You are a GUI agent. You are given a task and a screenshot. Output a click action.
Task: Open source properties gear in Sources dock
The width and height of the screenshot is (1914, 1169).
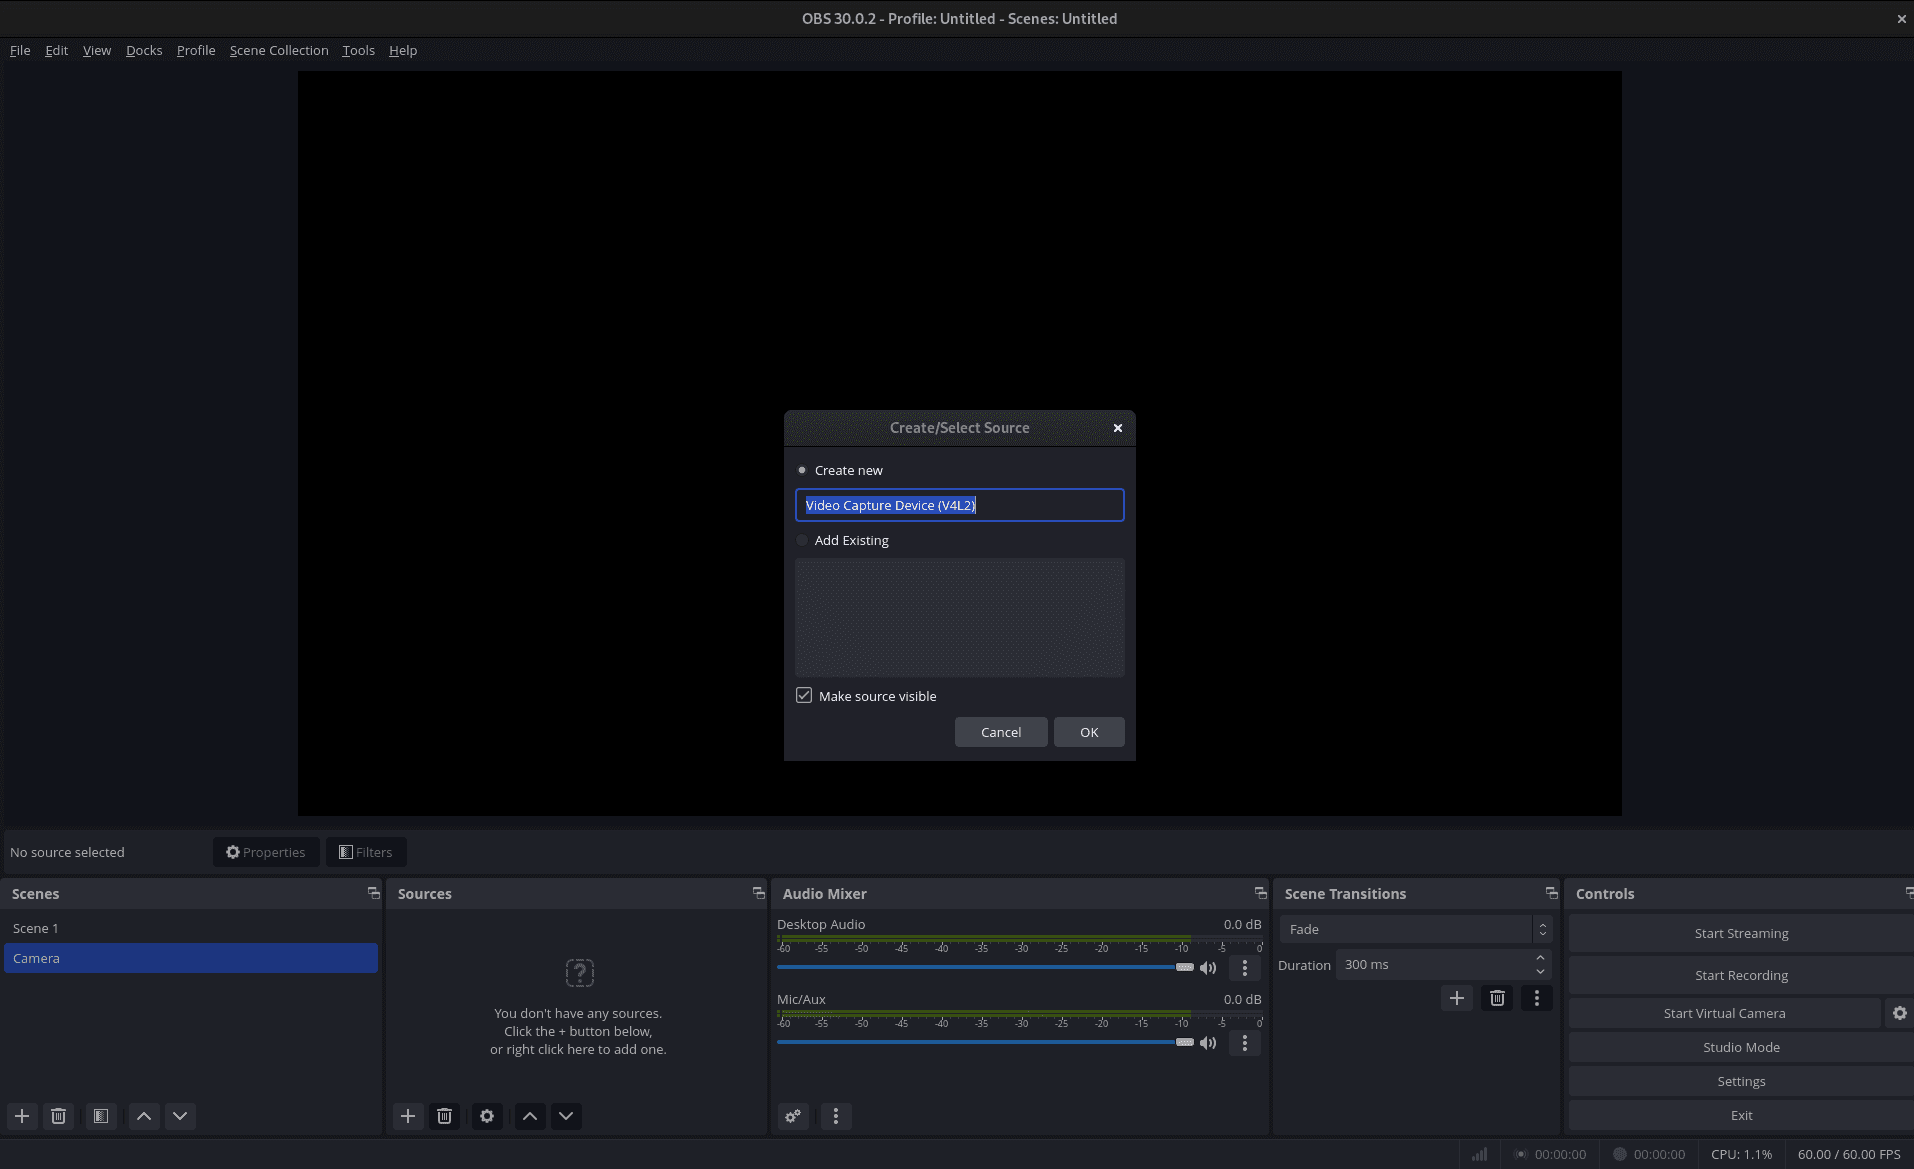point(487,1116)
